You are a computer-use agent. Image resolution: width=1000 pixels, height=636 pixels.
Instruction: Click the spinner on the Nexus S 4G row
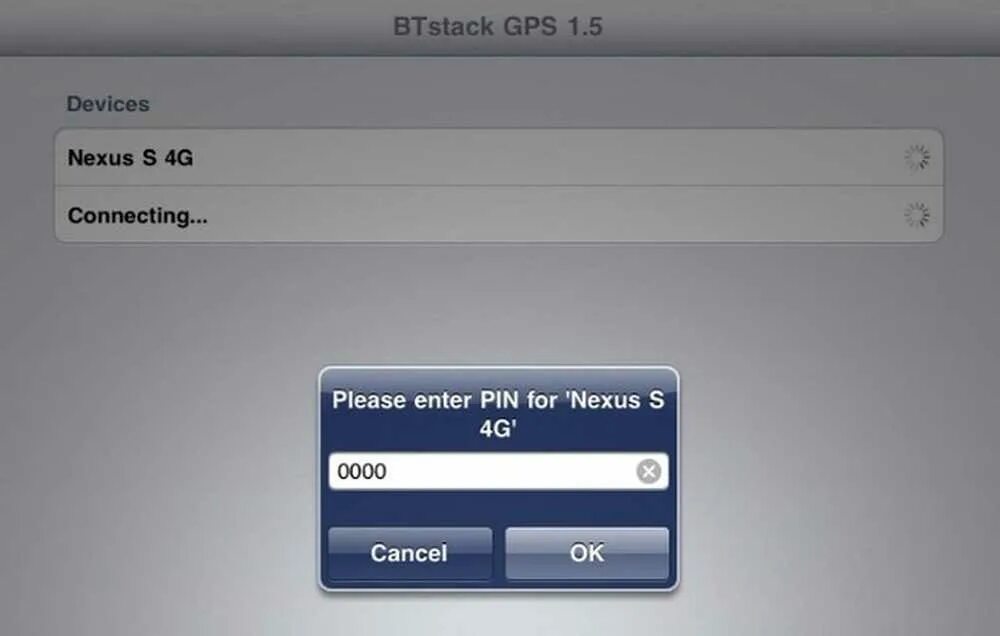point(917,158)
